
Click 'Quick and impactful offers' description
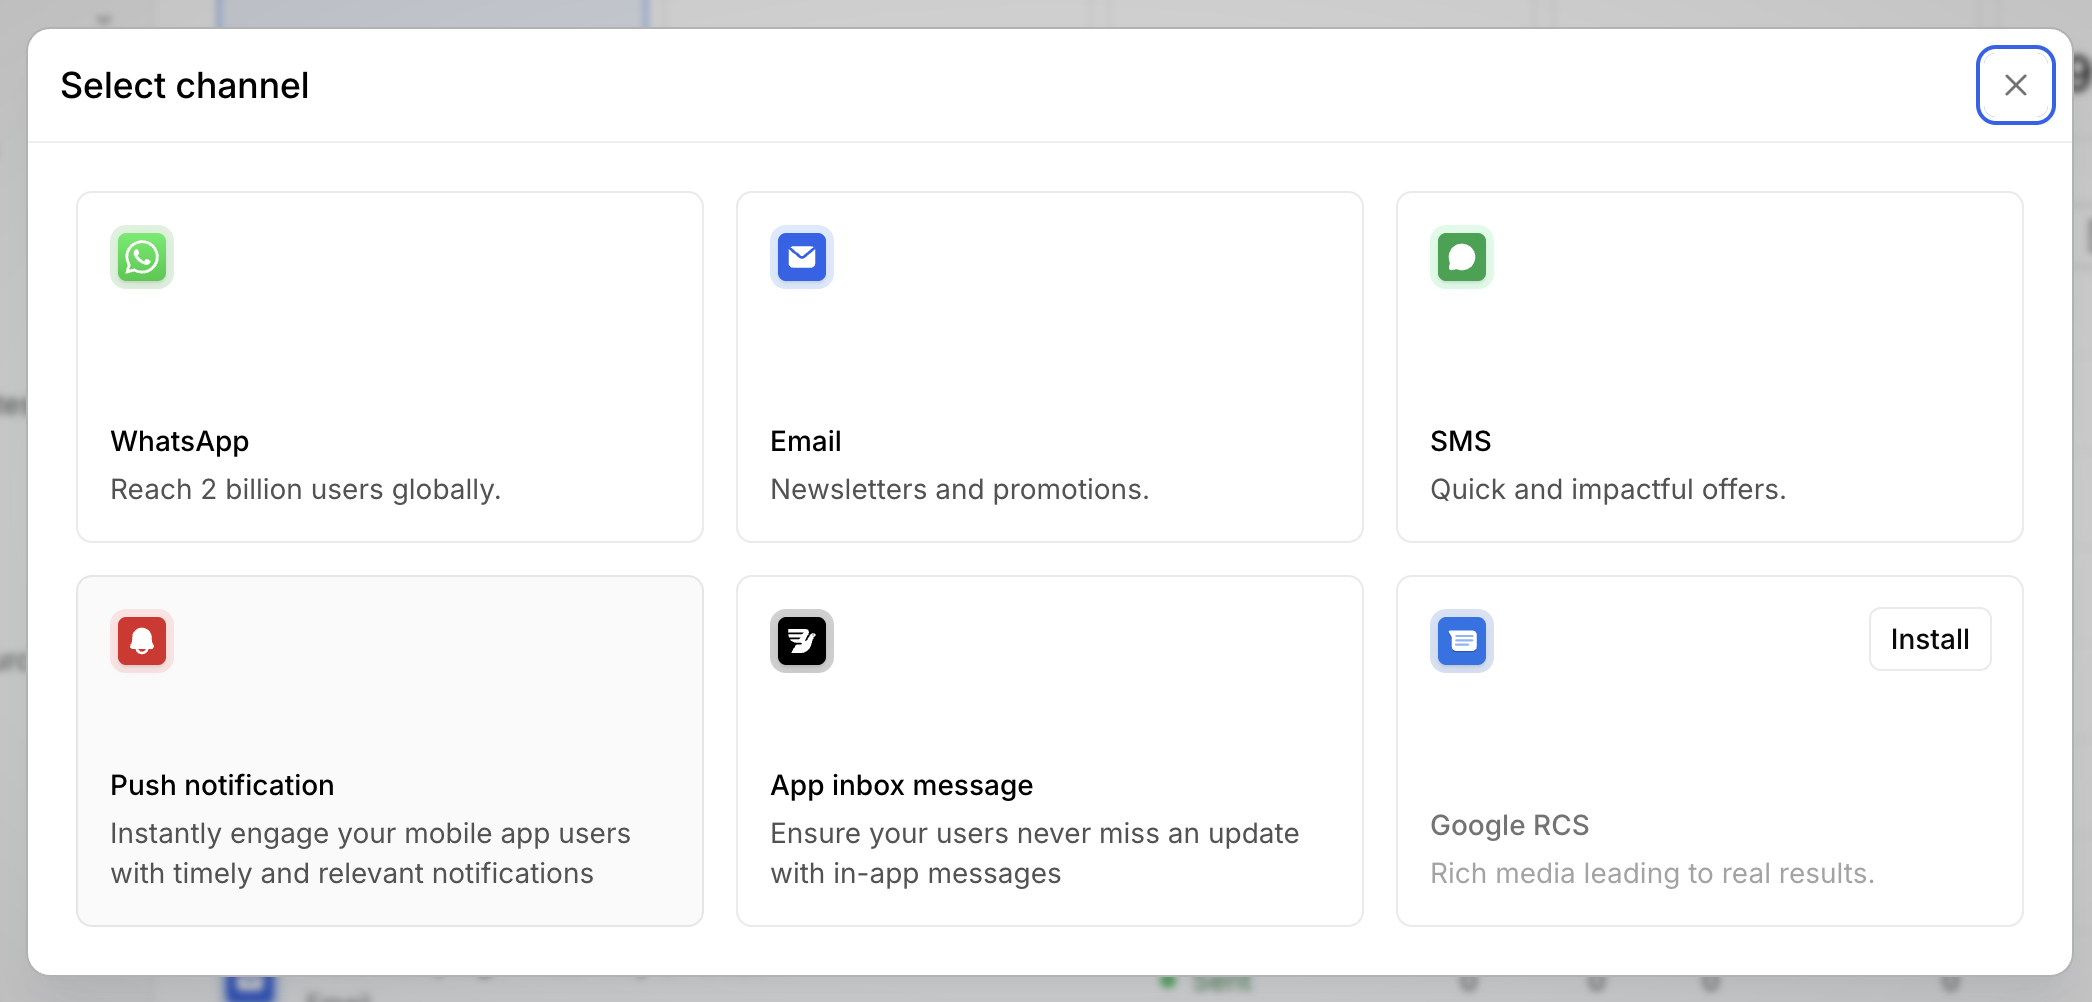click(1607, 489)
